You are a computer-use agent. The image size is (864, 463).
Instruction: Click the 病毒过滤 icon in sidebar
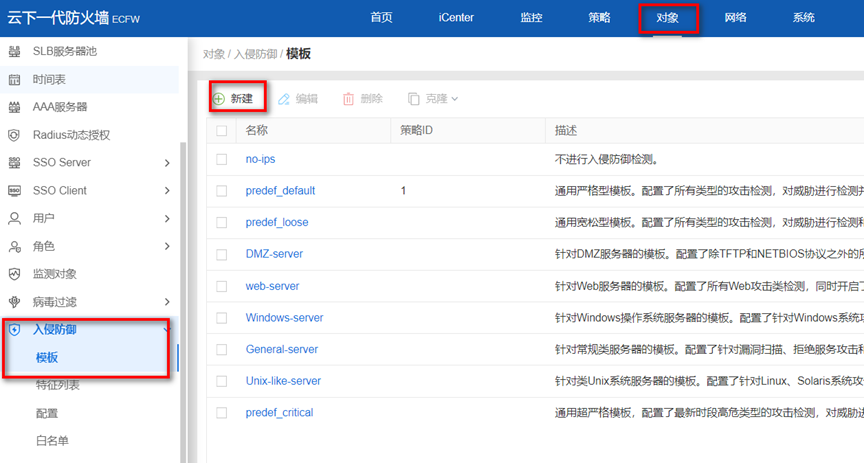pos(14,302)
